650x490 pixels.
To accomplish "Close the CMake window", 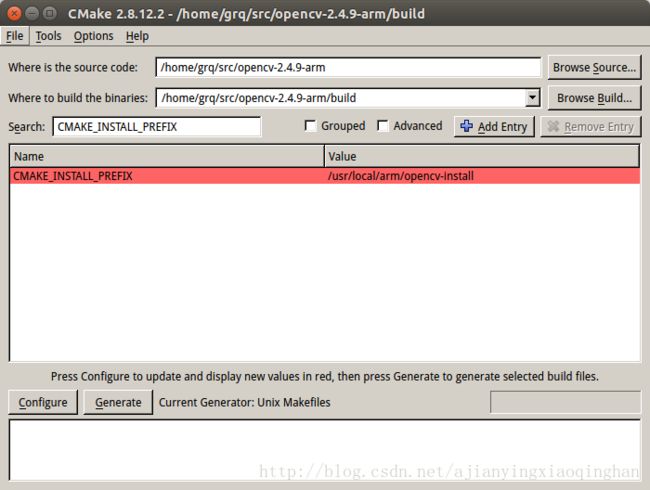I will [x=14, y=14].
